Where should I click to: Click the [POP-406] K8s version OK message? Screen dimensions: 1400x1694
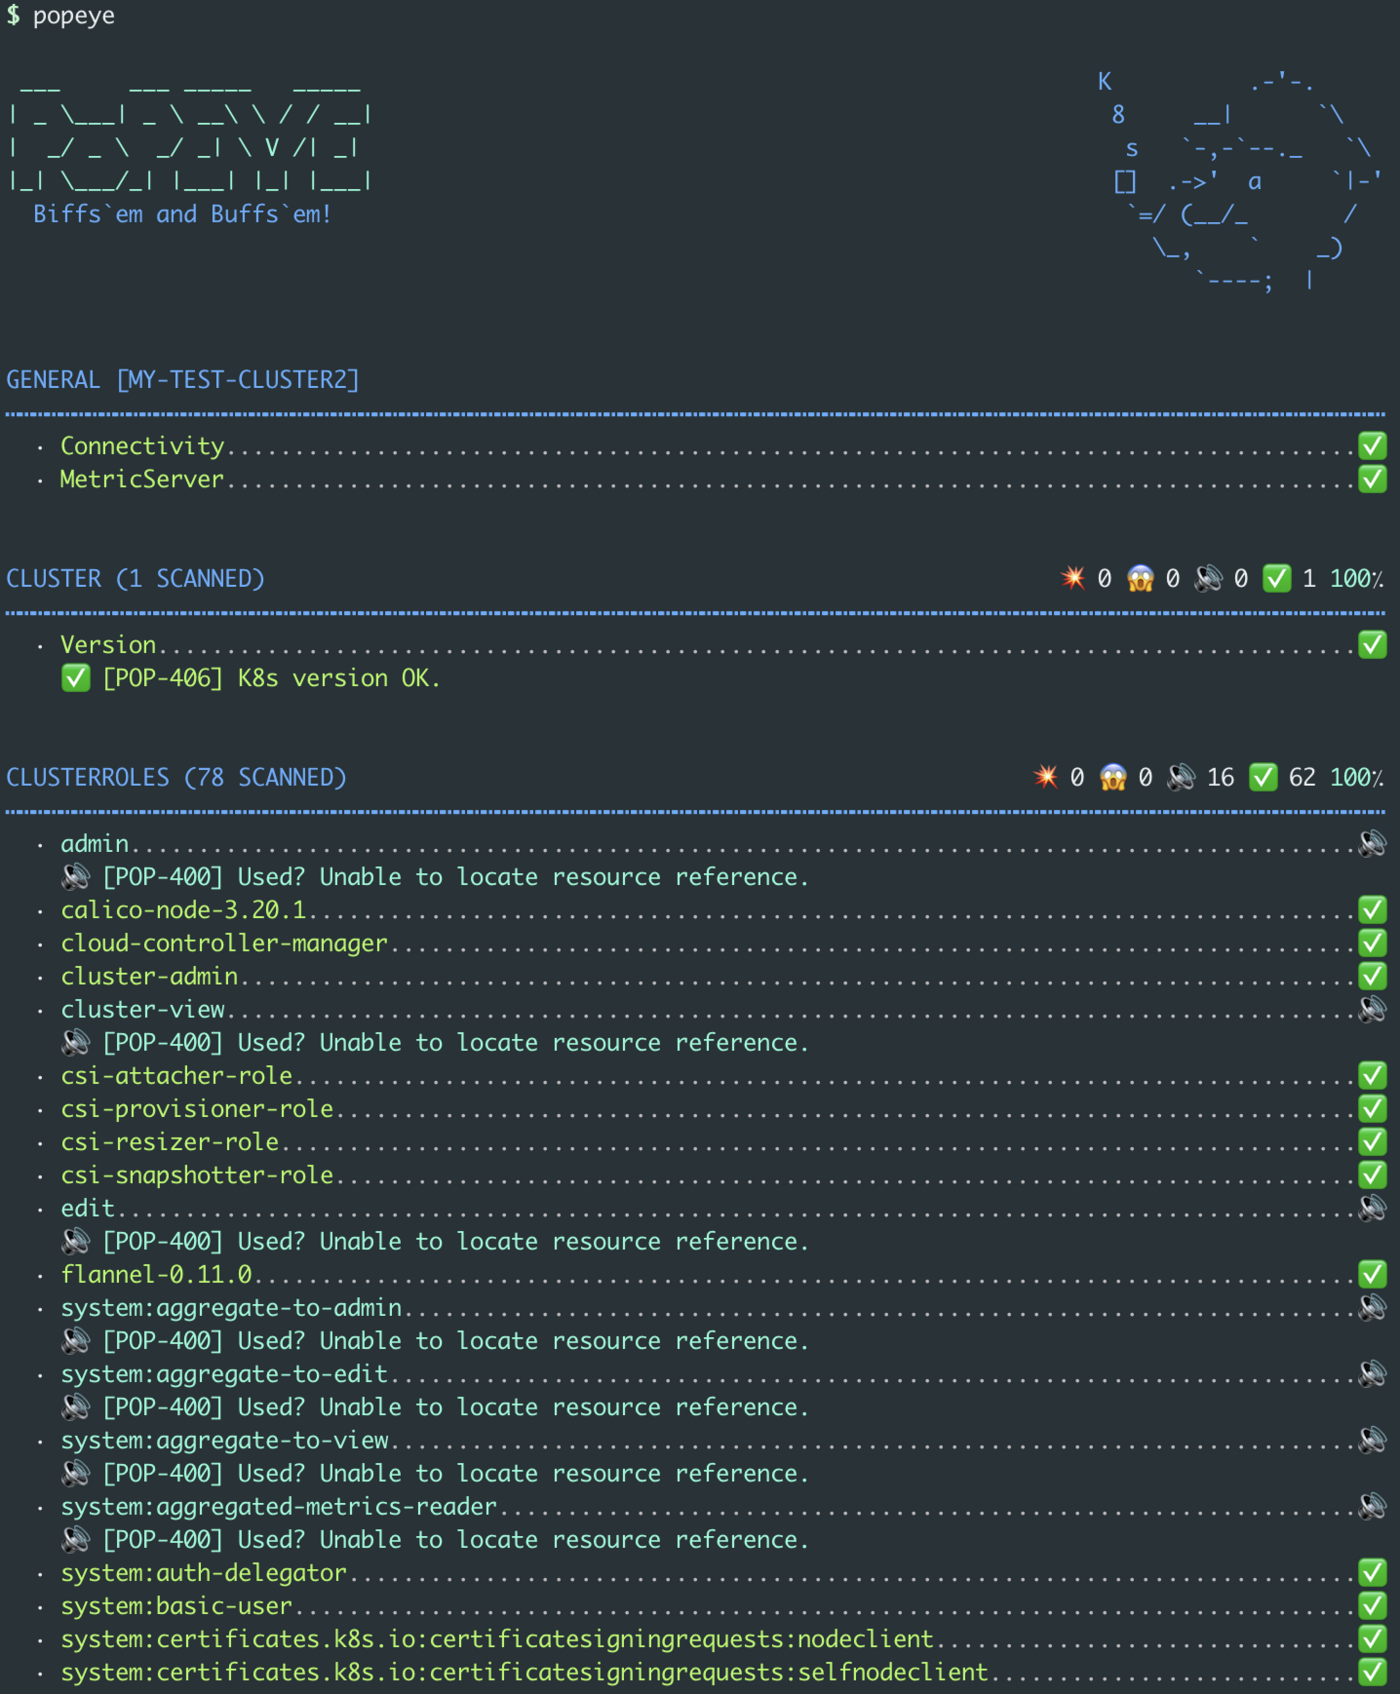[x=270, y=678]
